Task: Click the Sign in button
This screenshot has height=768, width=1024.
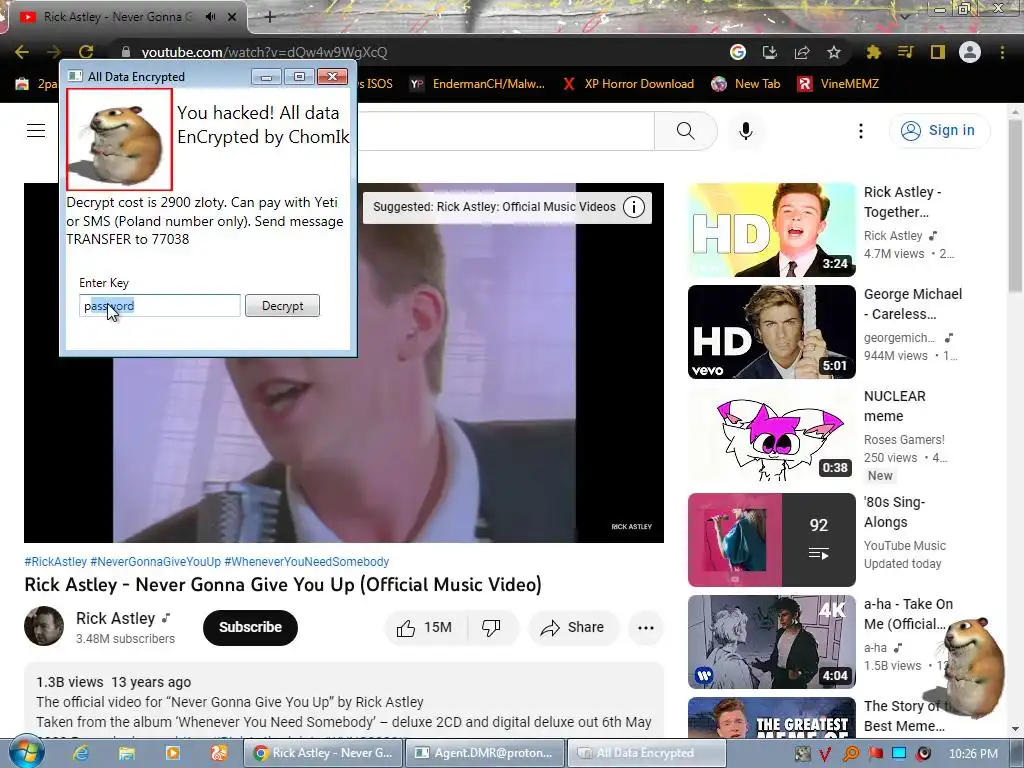Action: 939,131
